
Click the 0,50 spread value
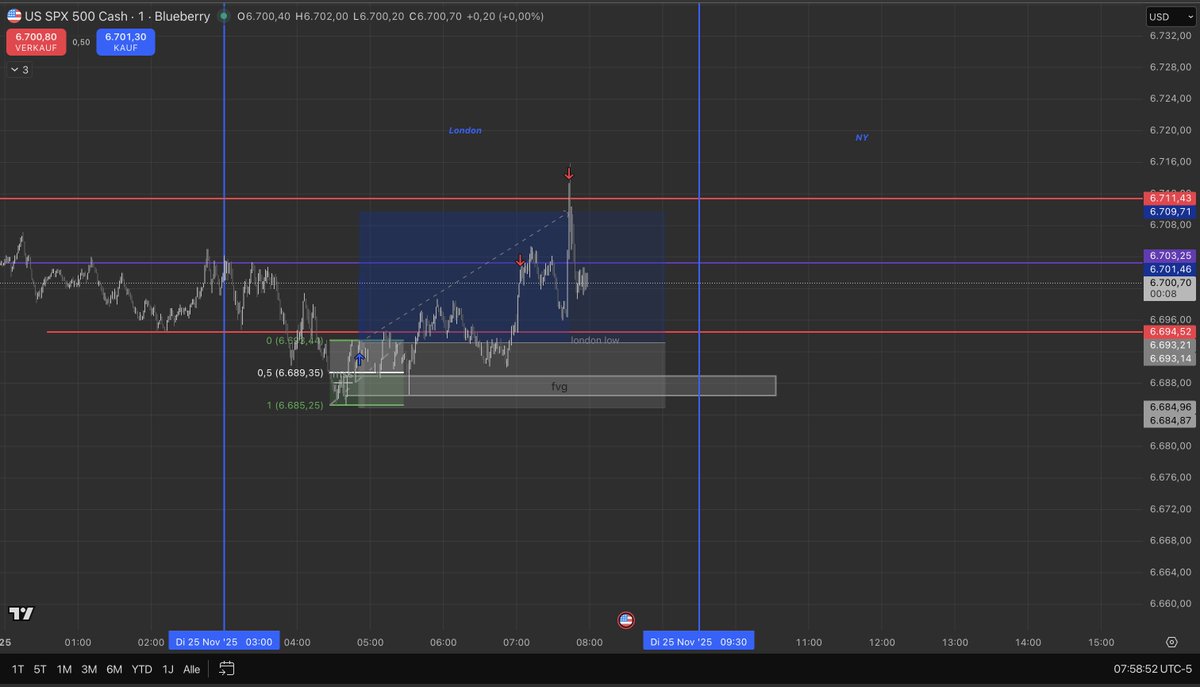coord(82,42)
